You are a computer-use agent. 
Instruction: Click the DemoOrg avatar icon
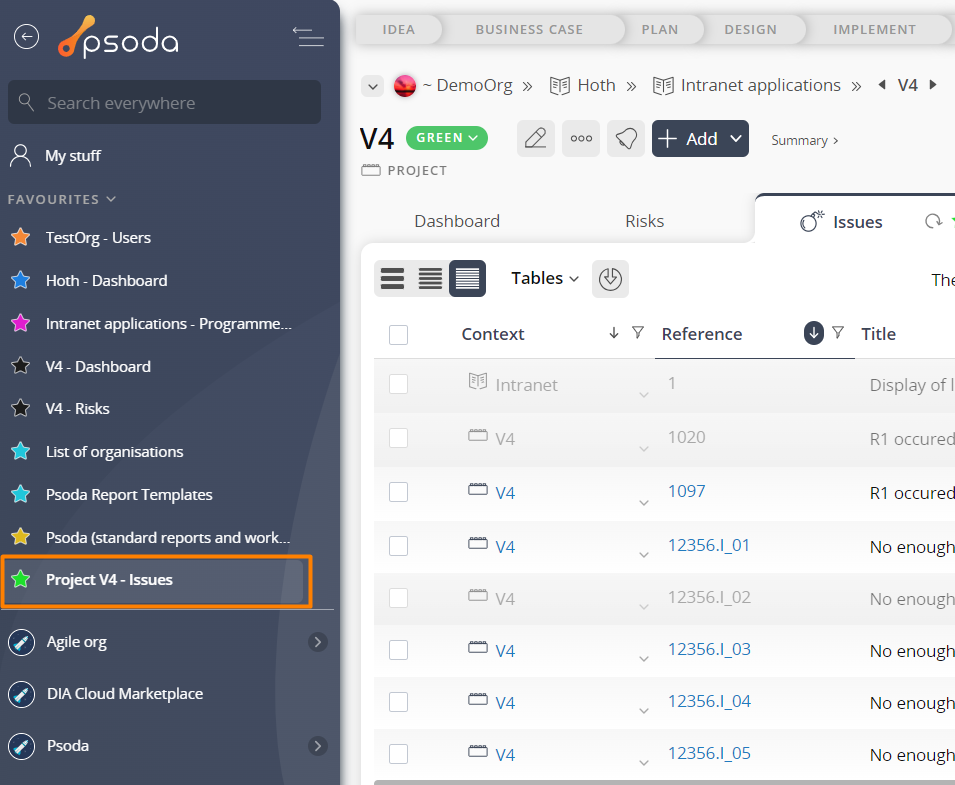pyautogui.click(x=405, y=86)
